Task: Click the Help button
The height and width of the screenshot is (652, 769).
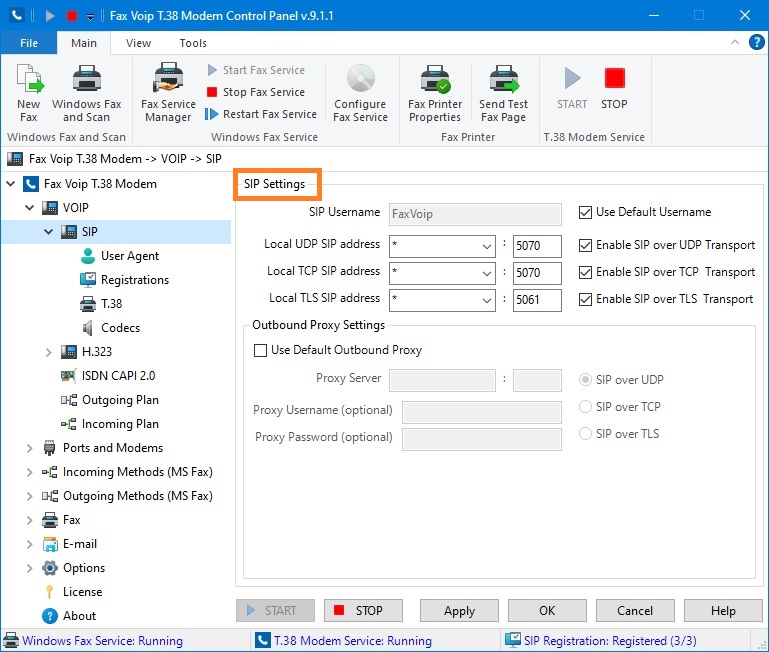Action: click(x=723, y=611)
